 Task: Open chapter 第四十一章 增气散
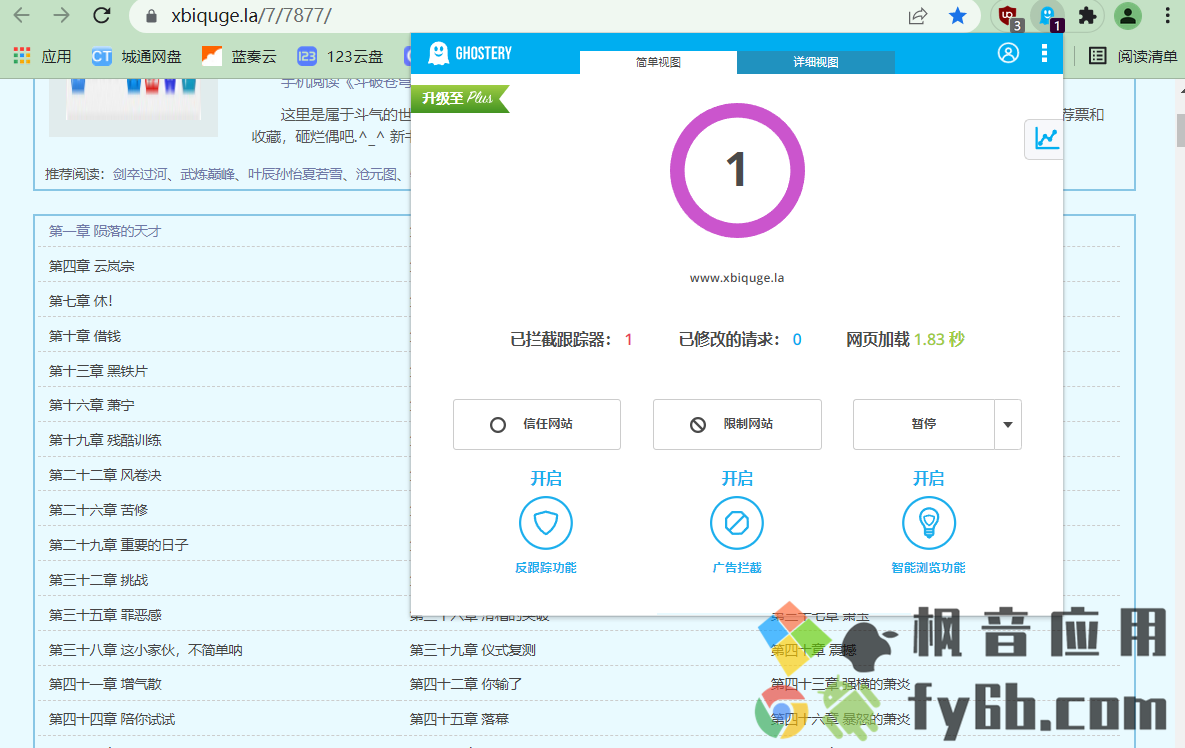tap(105, 685)
